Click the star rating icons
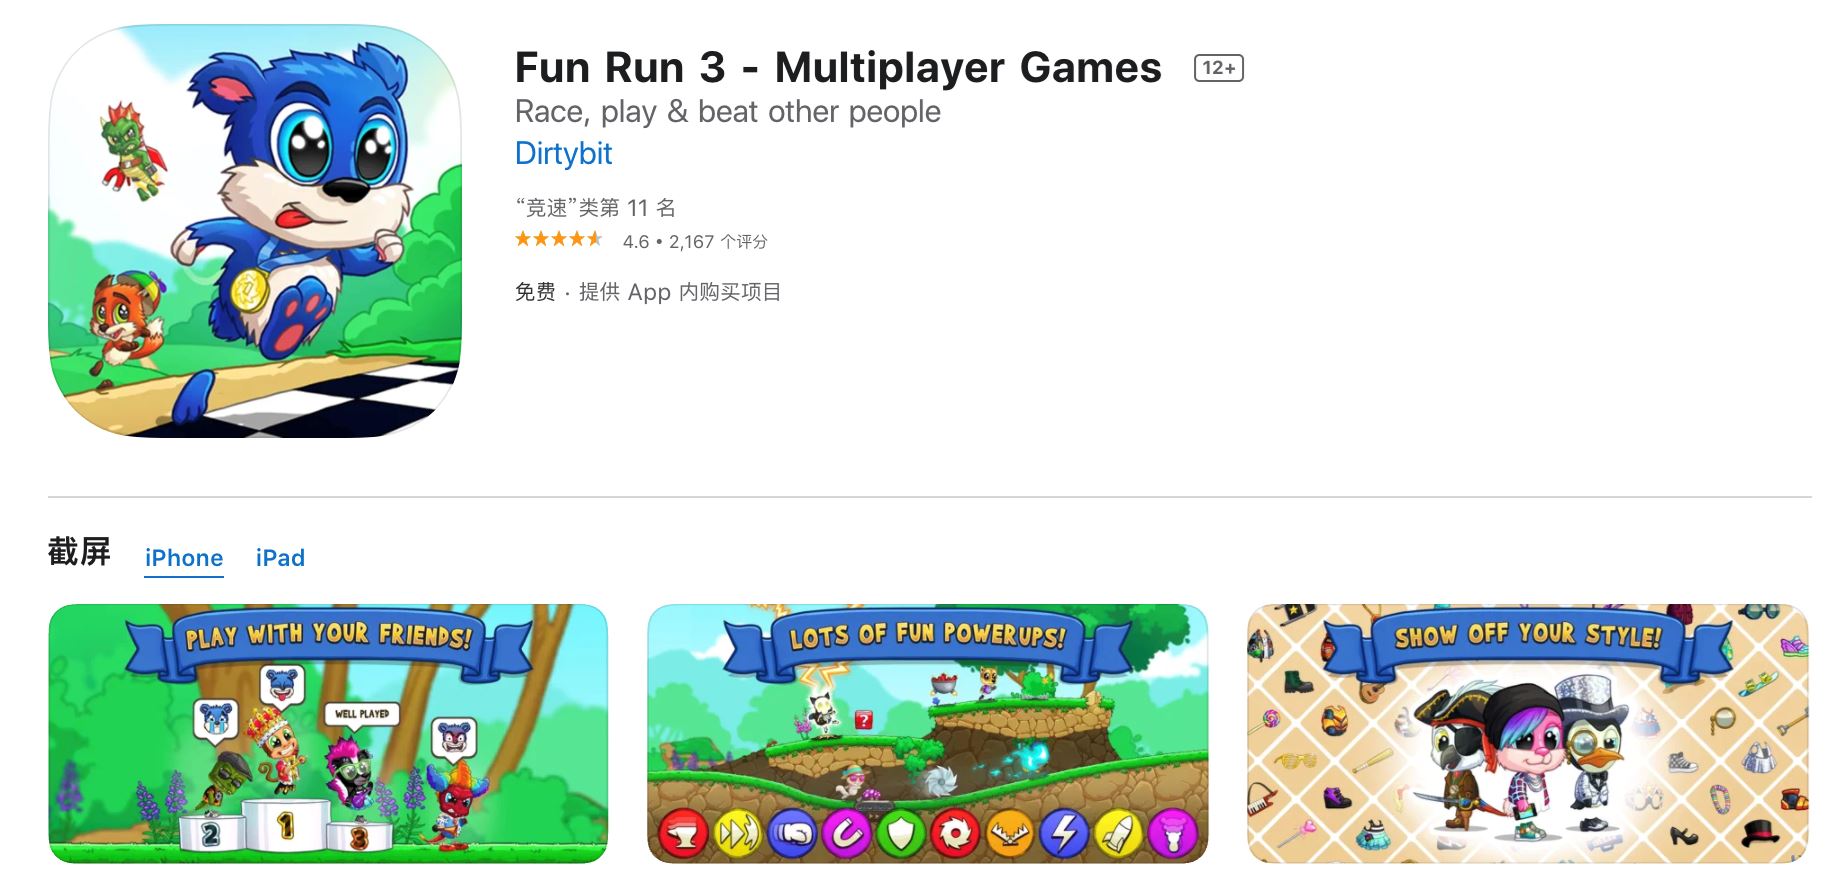The image size is (1842, 894). coord(558,240)
